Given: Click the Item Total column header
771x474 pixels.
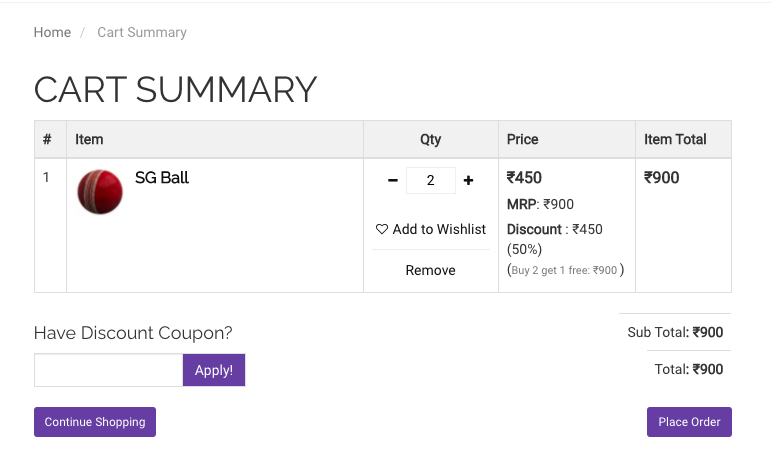Looking at the screenshot, I should (675, 140).
